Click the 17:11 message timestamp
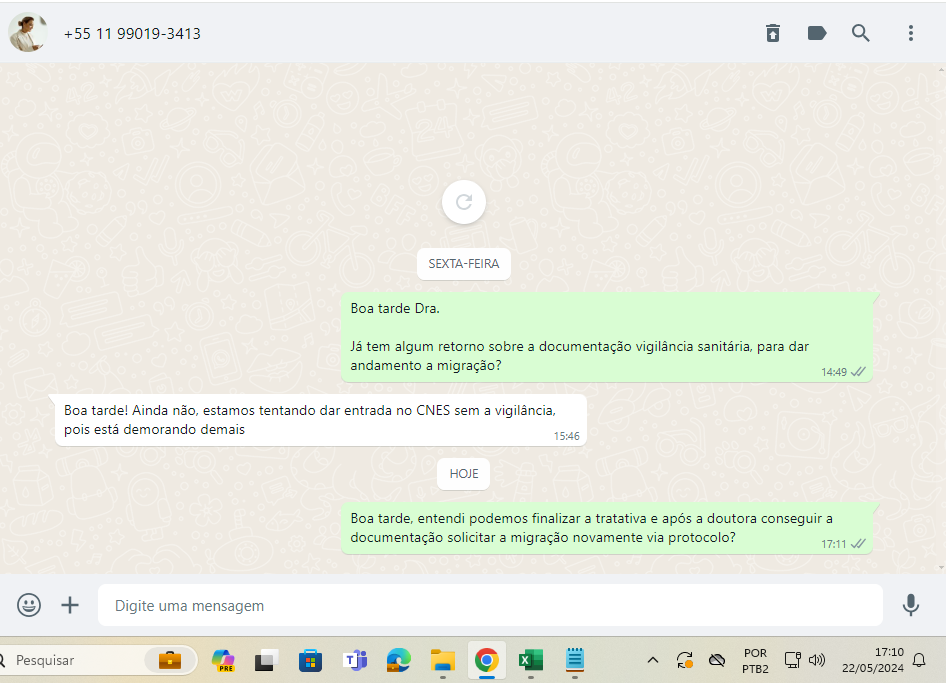Screen dimensions: 946x683 pos(834,544)
